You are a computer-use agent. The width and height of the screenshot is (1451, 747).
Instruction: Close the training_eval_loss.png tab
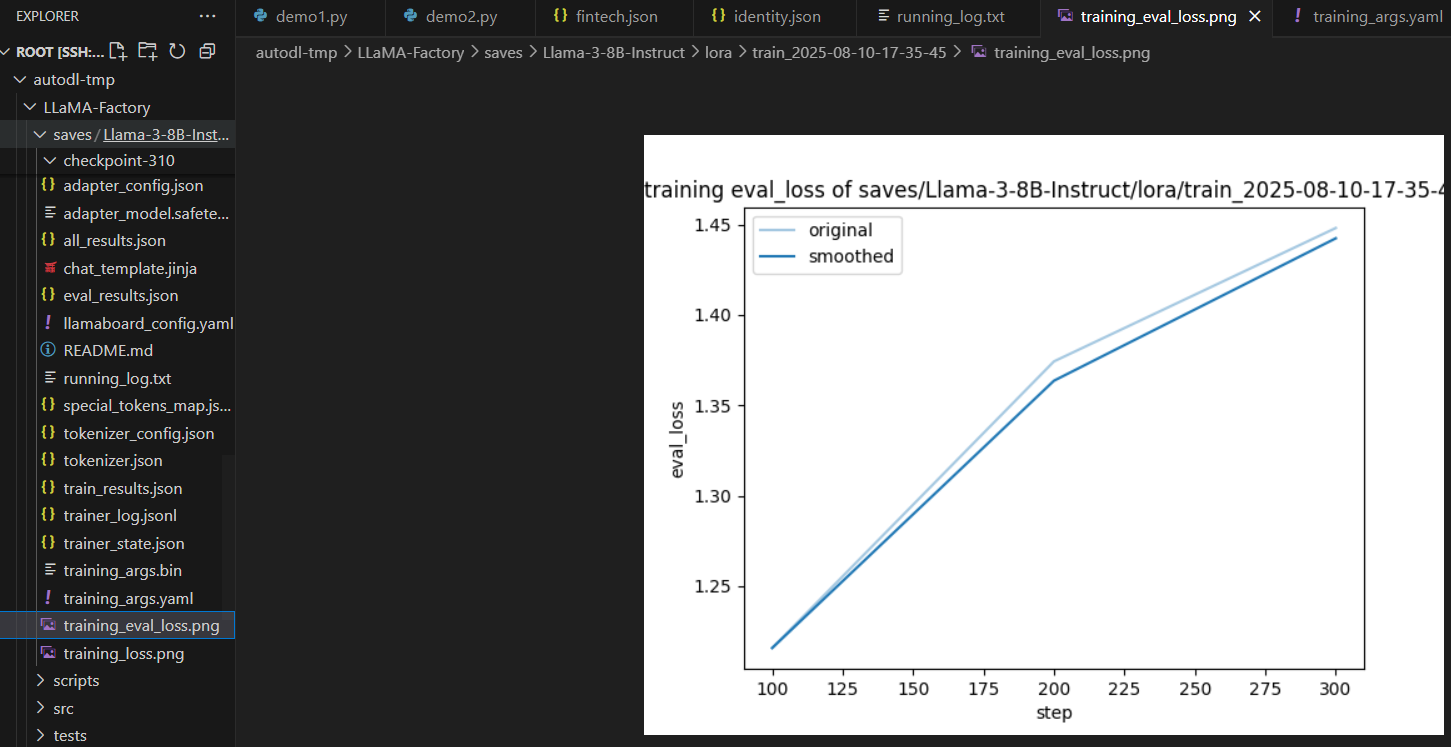(x=1255, y=16)
